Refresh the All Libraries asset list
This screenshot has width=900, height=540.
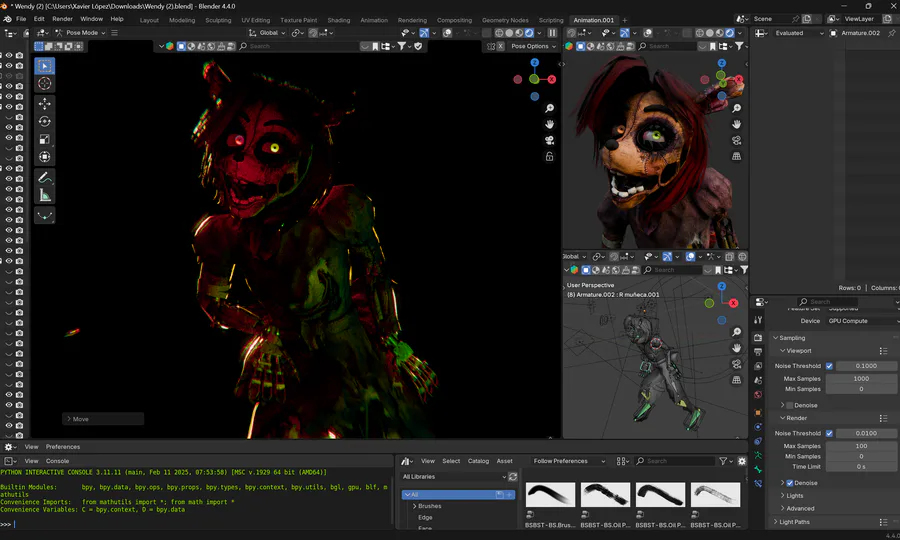coord(513,477)
